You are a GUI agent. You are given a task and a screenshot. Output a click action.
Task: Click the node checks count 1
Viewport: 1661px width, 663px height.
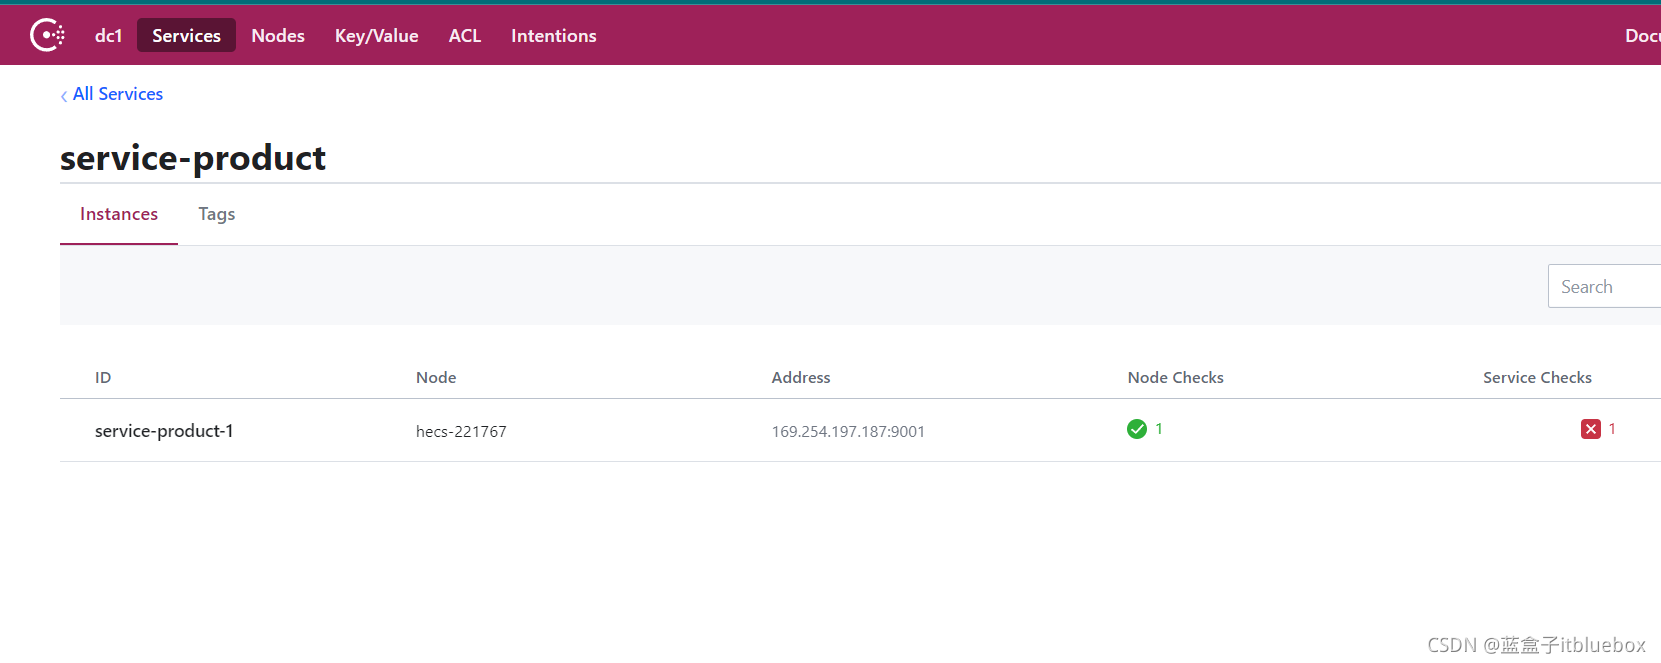pyautogui.click(x=1159, y=429)
